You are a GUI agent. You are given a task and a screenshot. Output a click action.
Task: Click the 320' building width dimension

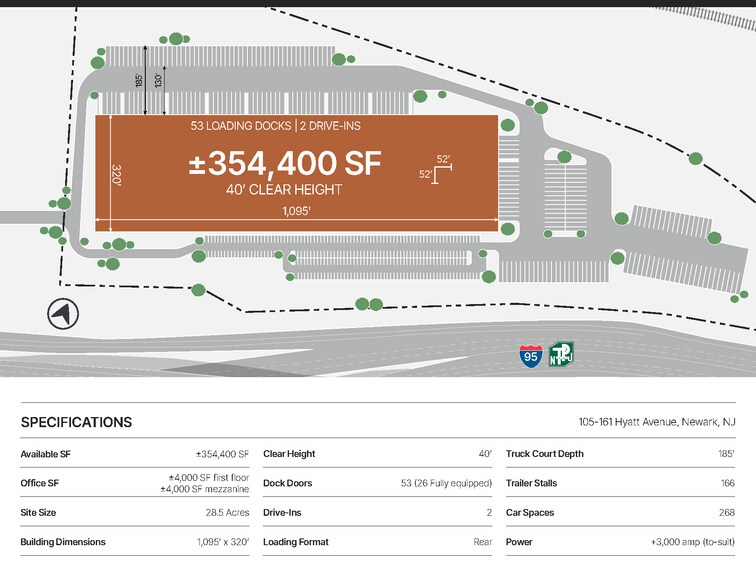[117, 175]
